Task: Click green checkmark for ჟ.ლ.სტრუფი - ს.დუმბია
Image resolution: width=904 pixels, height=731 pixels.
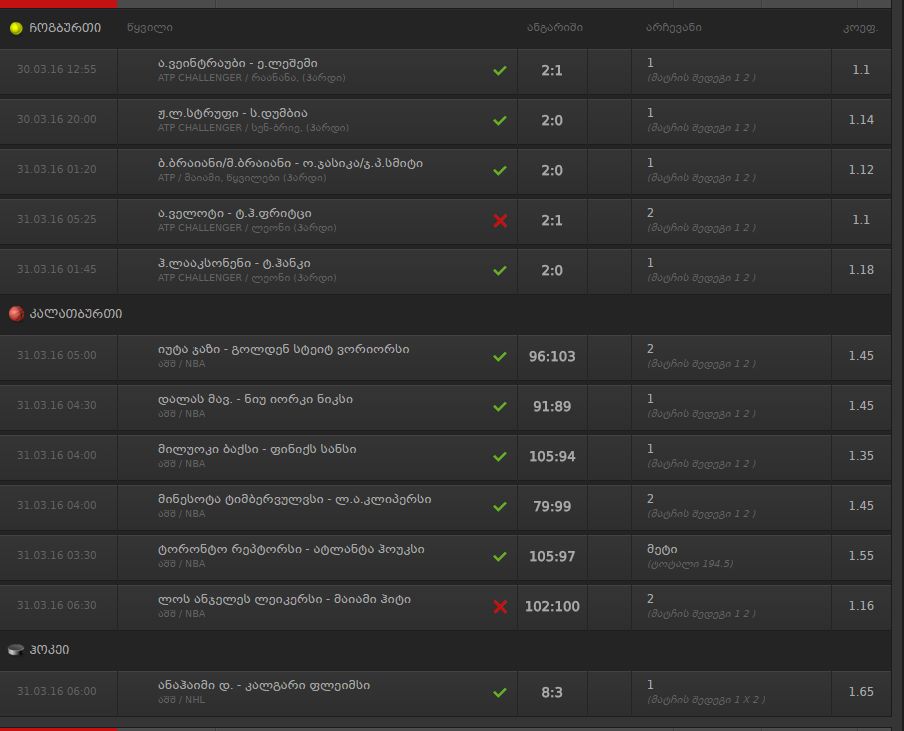Action: 500,120
